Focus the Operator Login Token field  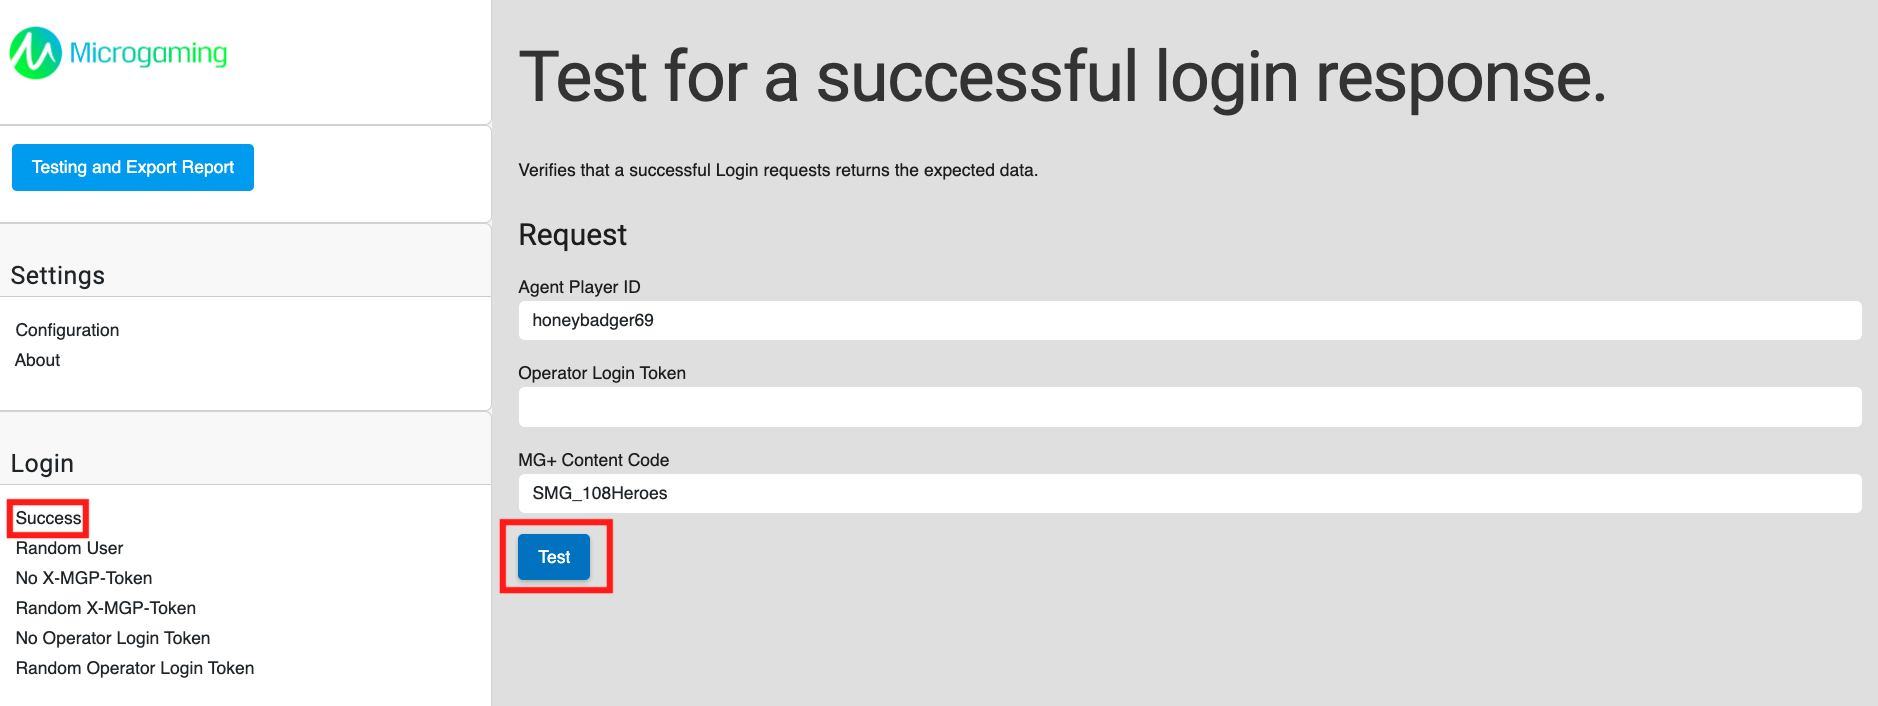1189,407
